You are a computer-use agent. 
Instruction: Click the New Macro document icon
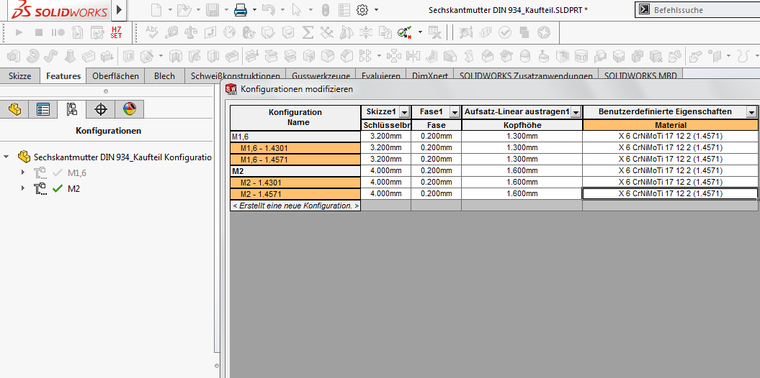[x=78, y=32]
